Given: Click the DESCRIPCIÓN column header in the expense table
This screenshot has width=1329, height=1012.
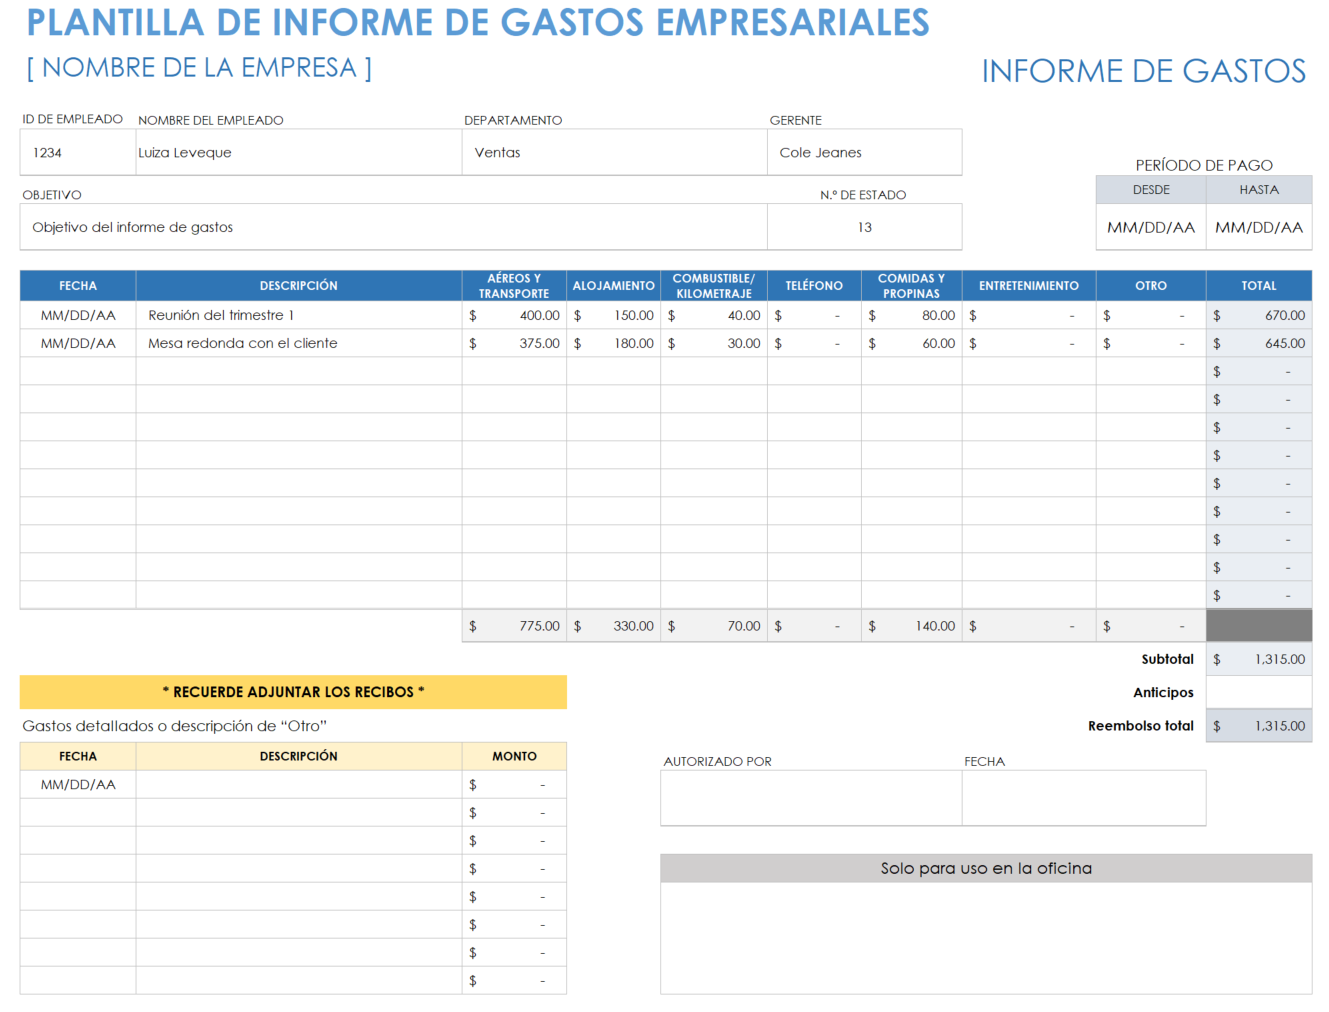Looking at the screenshot, I should [299, 286].
